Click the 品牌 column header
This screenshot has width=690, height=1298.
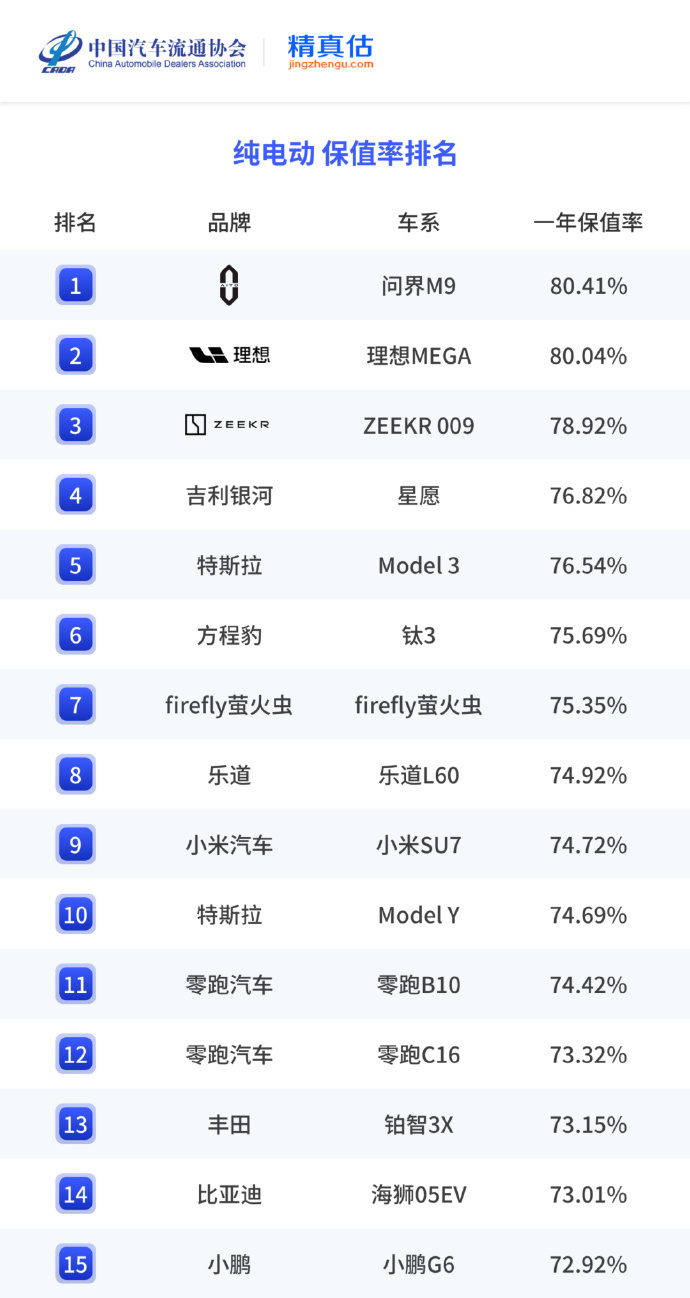click(x=229, y=223)
